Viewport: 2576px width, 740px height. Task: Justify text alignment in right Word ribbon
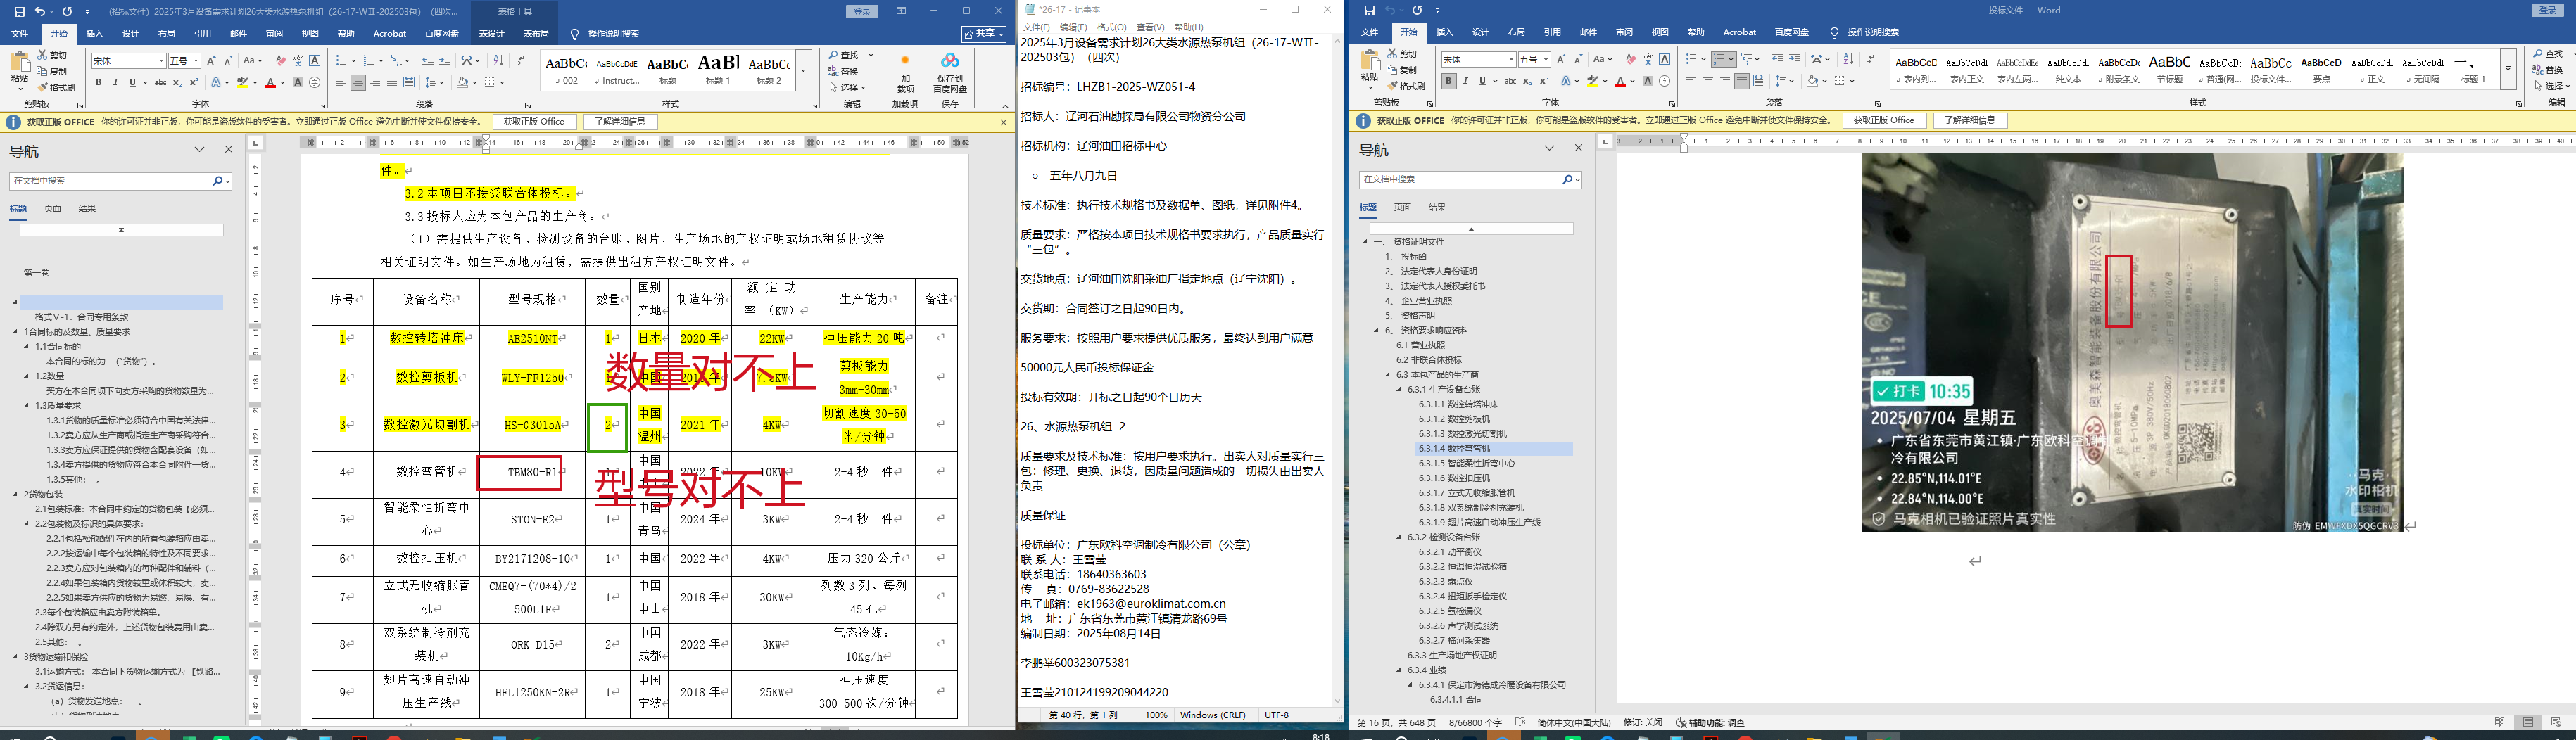(x=1742, y=81)
